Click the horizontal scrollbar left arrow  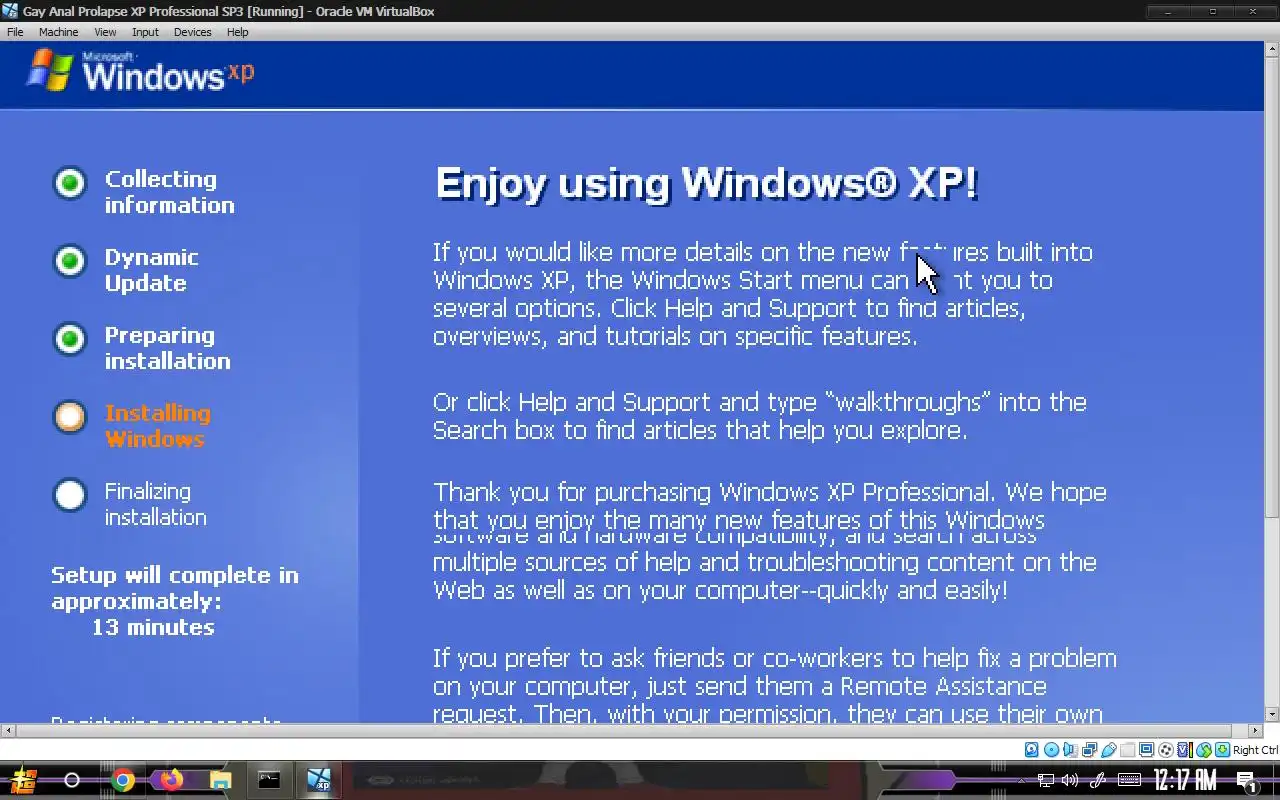point(8,730)
